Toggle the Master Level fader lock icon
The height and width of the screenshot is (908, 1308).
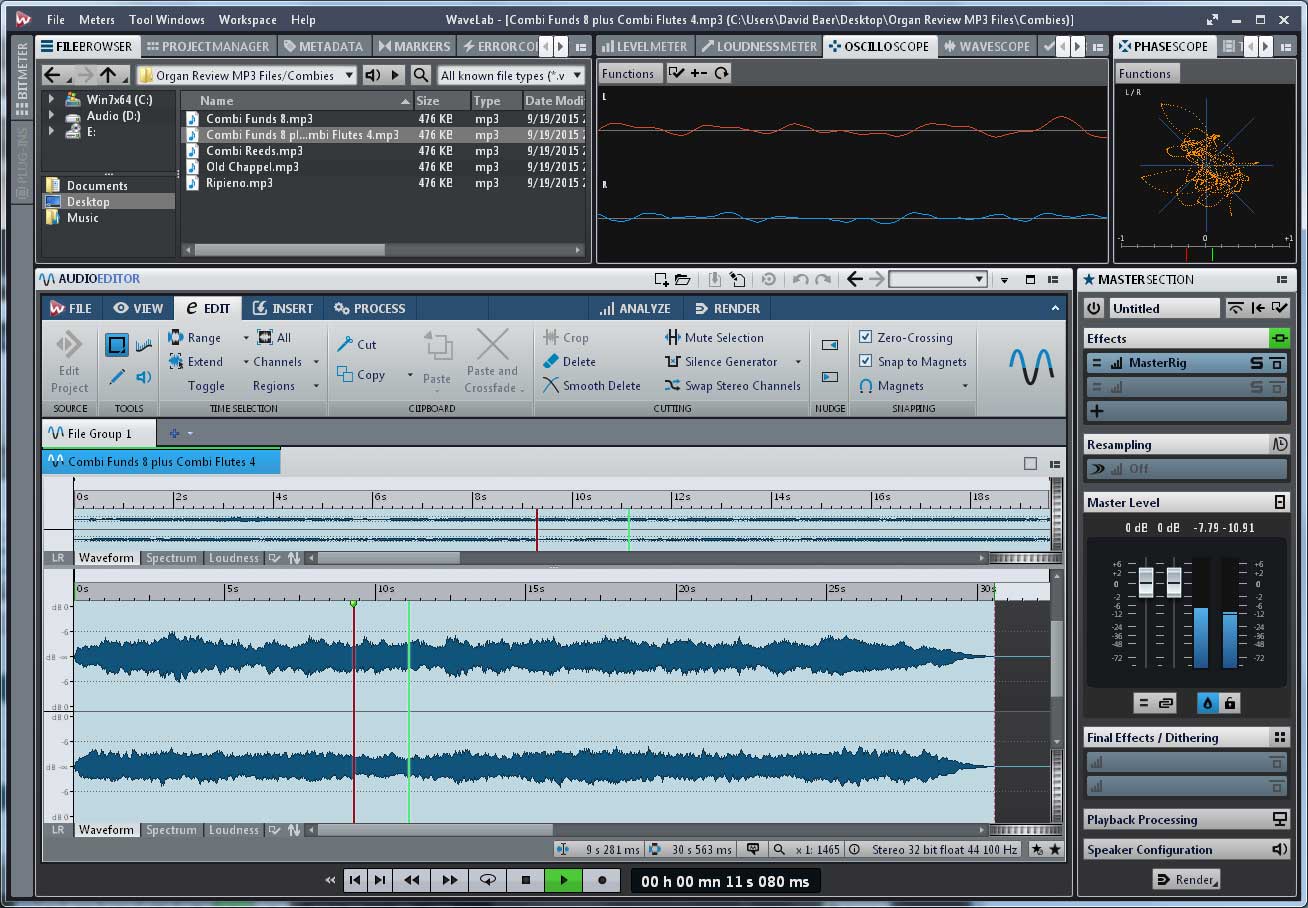(1230, 703)
